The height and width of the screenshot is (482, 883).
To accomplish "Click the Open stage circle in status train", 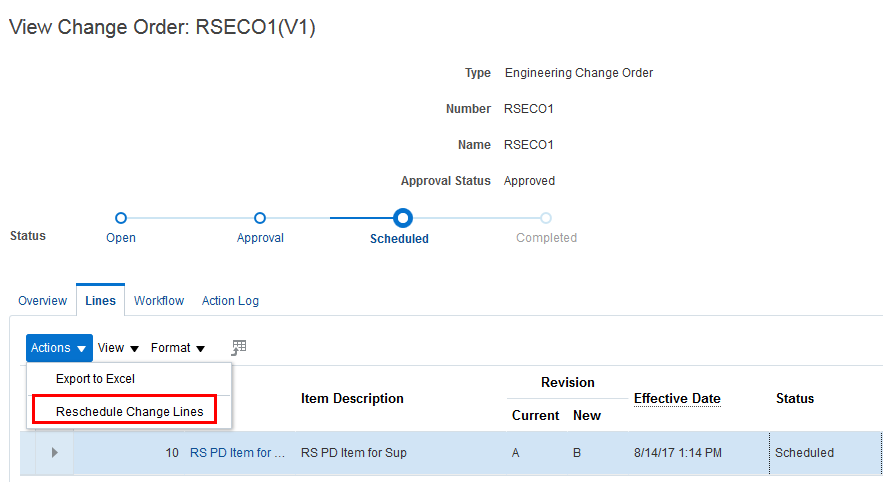I will (x=121, y=218).
